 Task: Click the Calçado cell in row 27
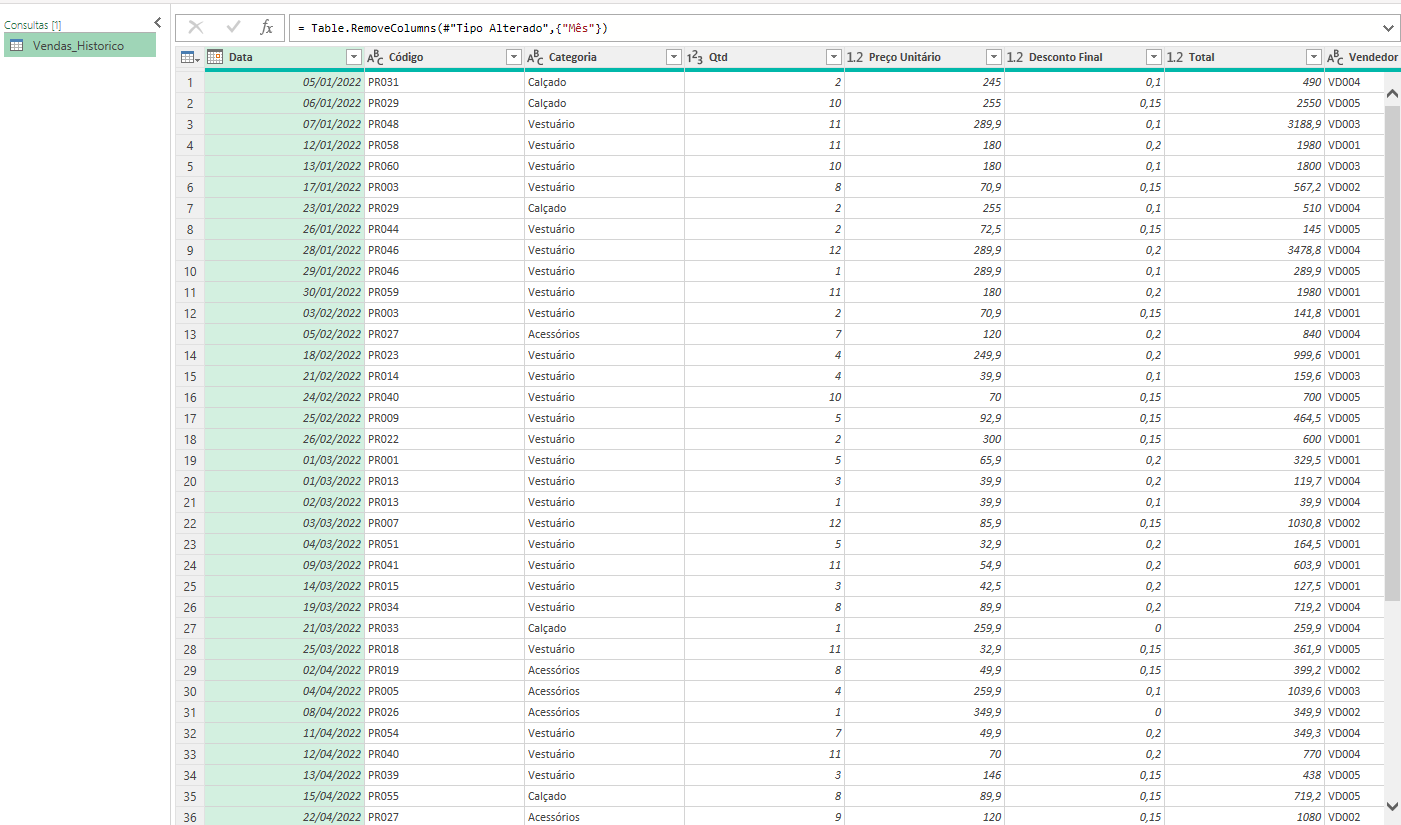(x=604, y=628)
